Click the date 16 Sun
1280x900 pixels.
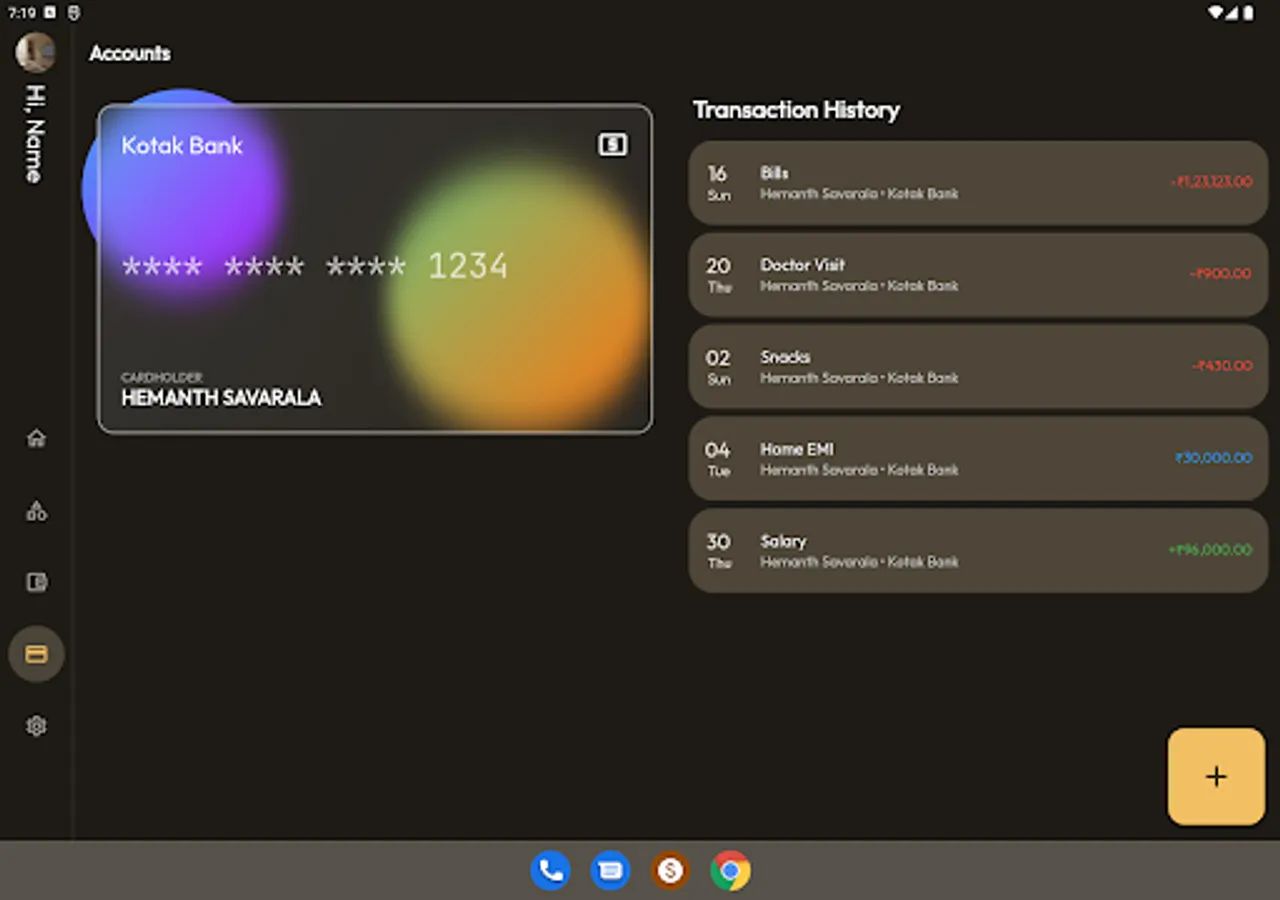(x=718, y=183)
